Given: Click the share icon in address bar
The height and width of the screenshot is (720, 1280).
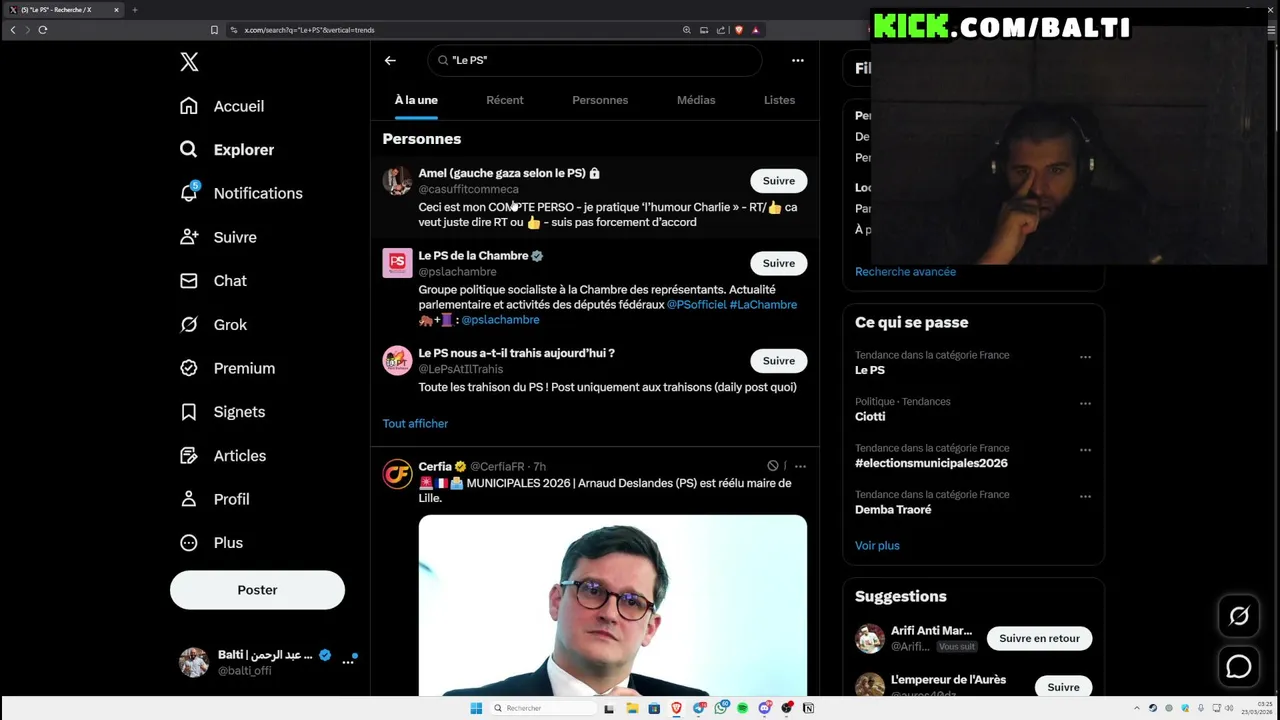Looking at the screenshot, I should [x=721, y=30].
